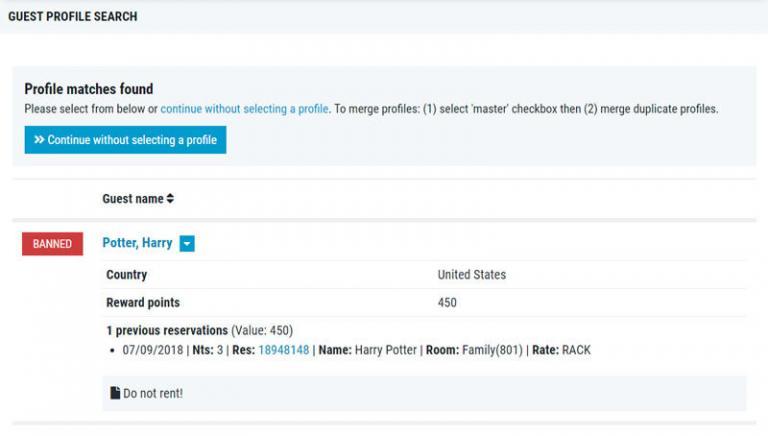Click the '1 previous reservations' summary text

coord(167,330)
